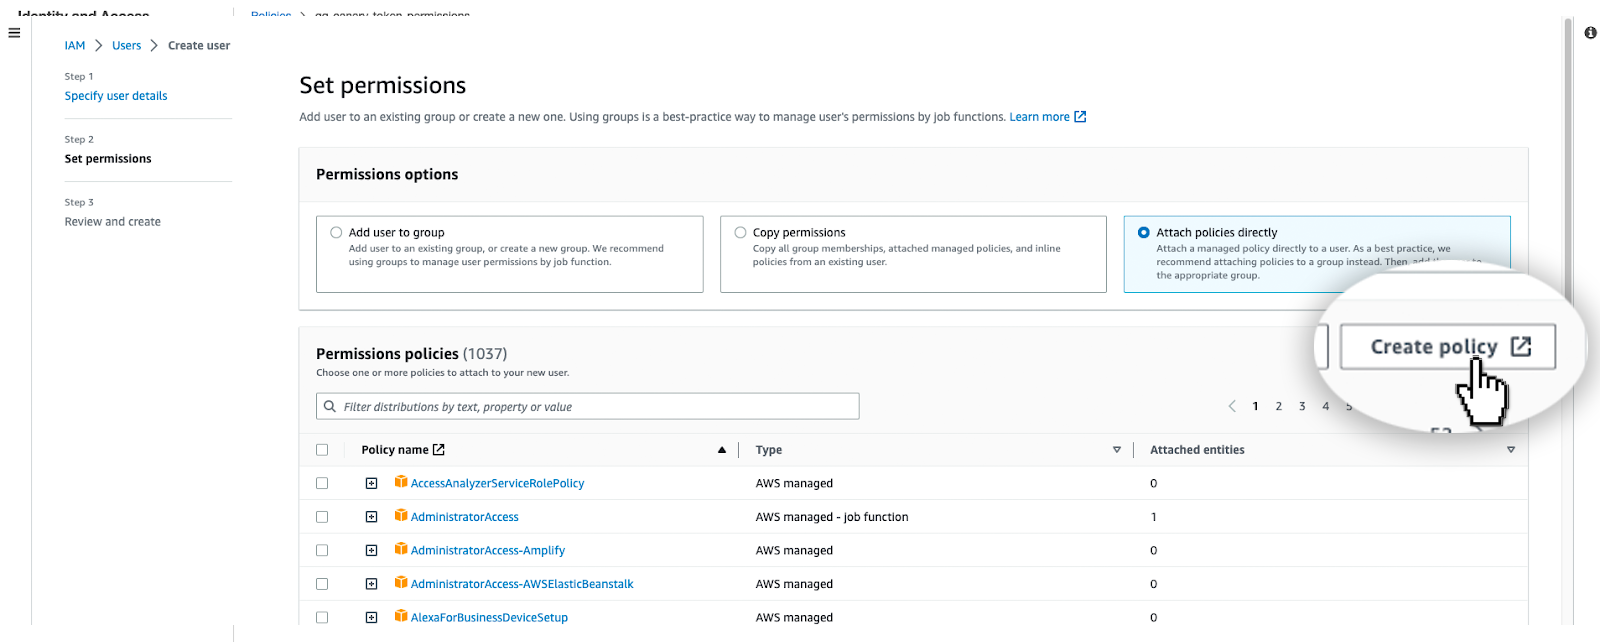Open AlexaForBusinessDeviceSetup policy link

489,617
